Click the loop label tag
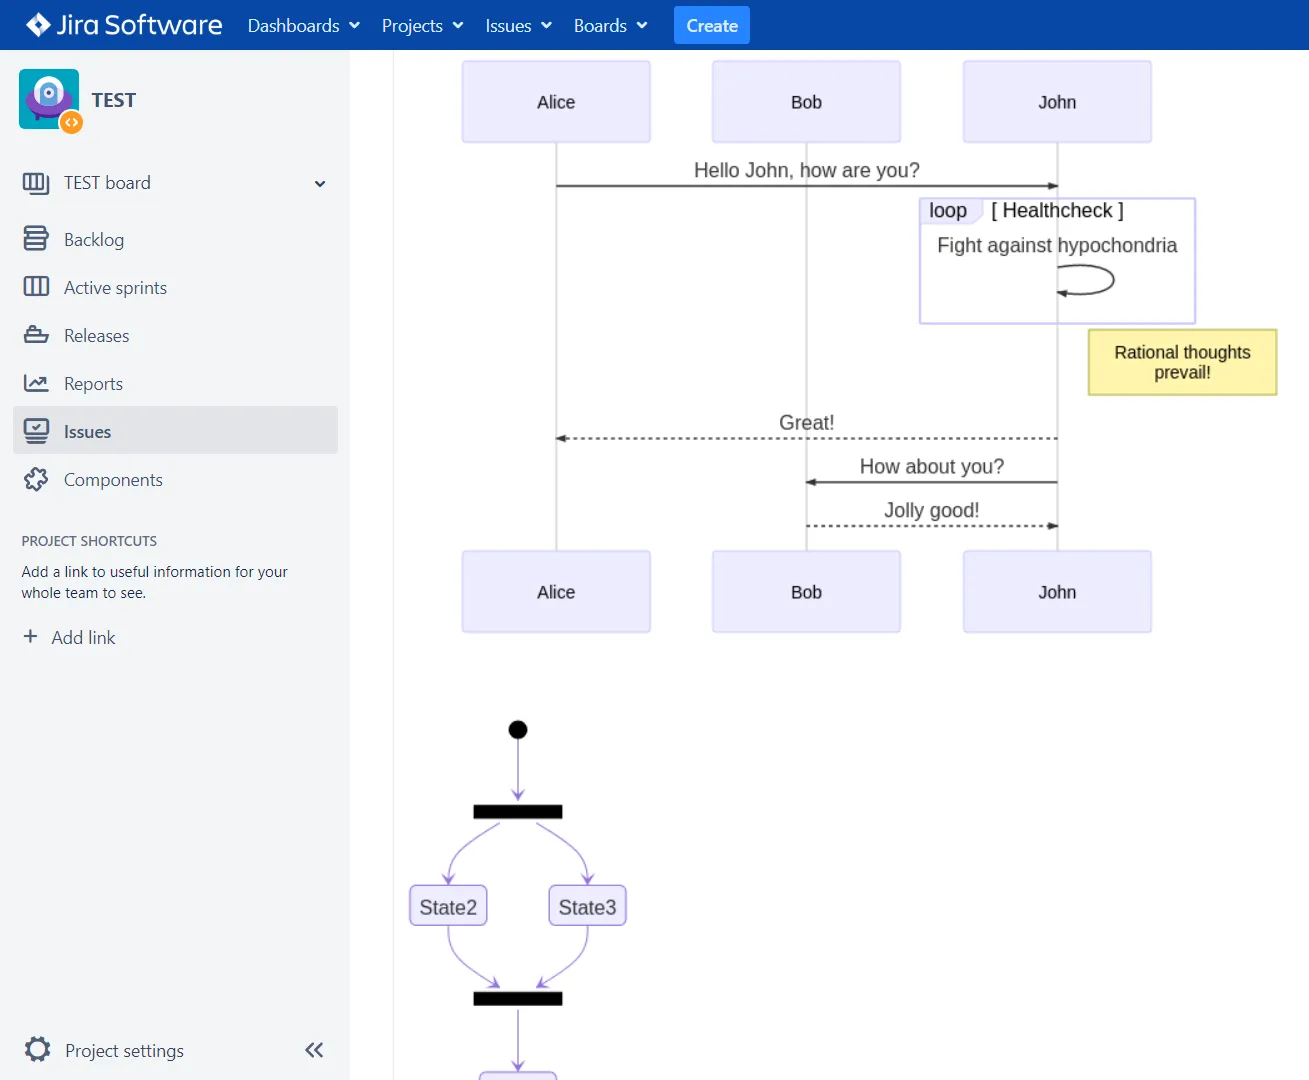The width and height of the screenshot is (1309, 1080). [948, 210]
